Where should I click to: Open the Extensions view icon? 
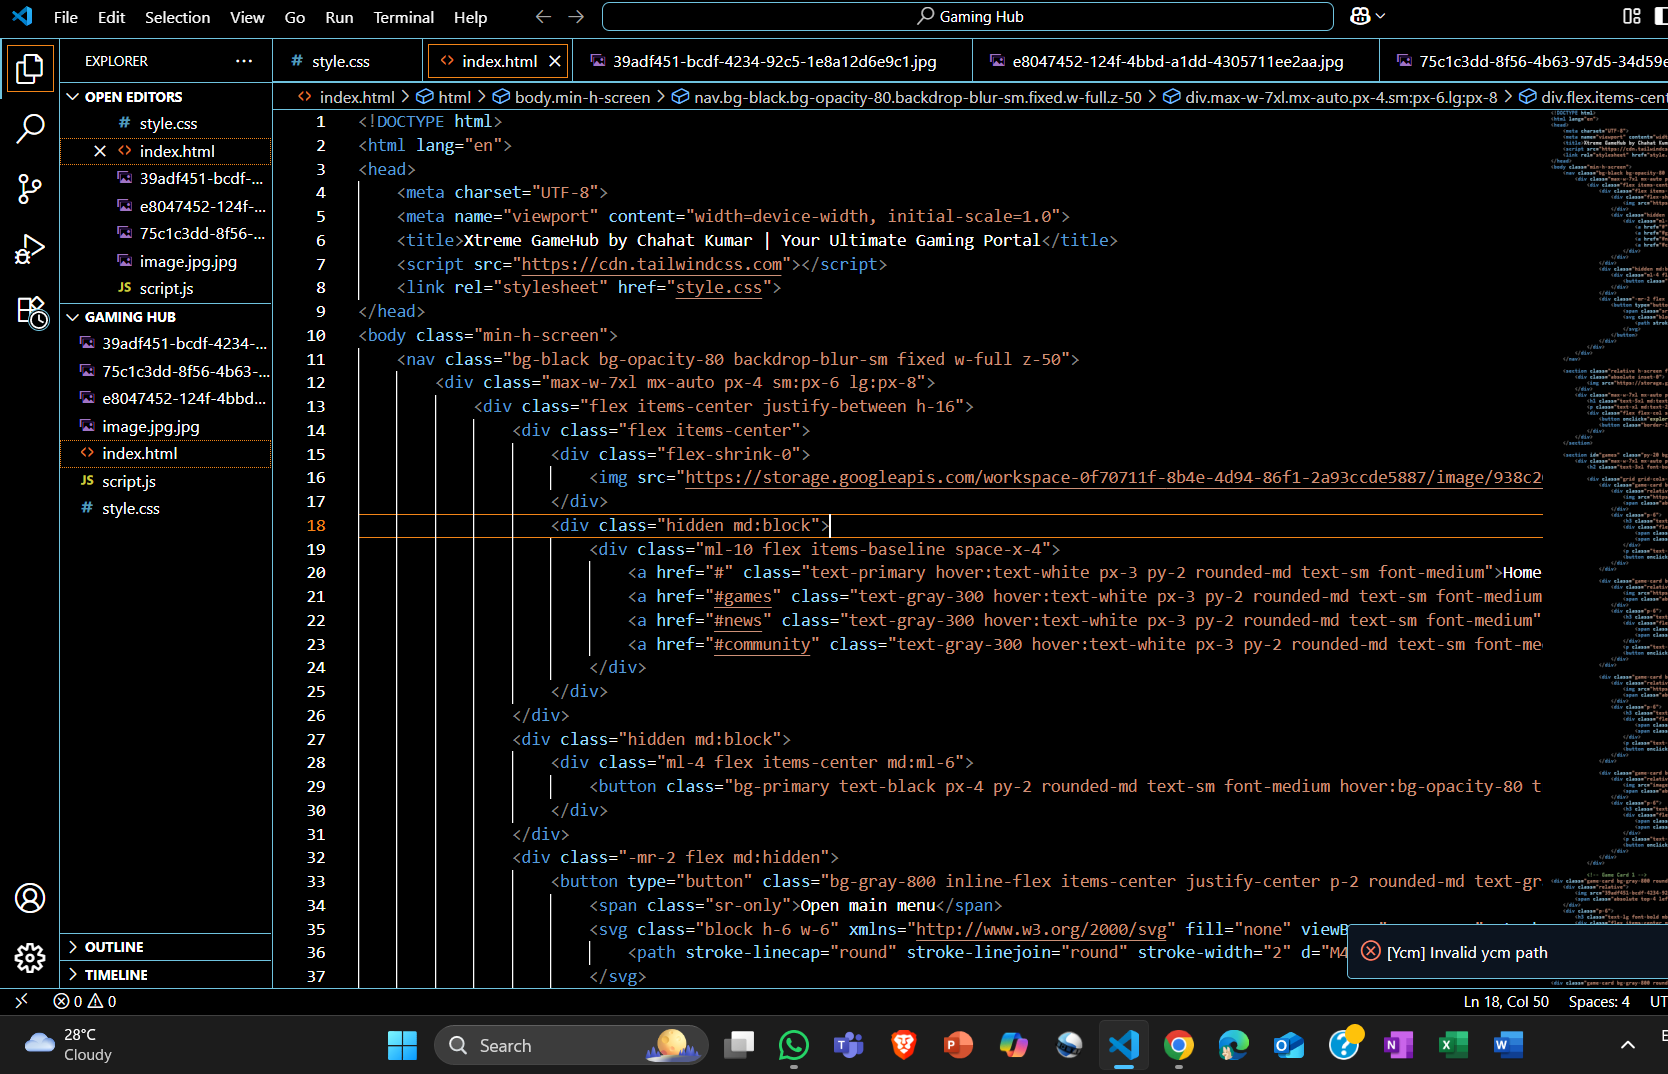point(30,312)
